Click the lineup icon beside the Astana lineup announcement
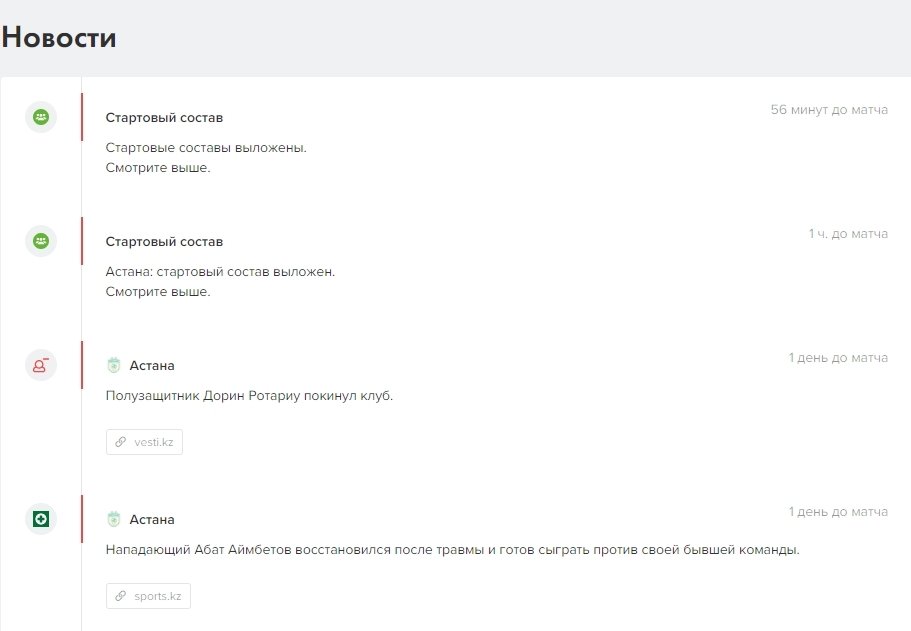 coord(41,241)
